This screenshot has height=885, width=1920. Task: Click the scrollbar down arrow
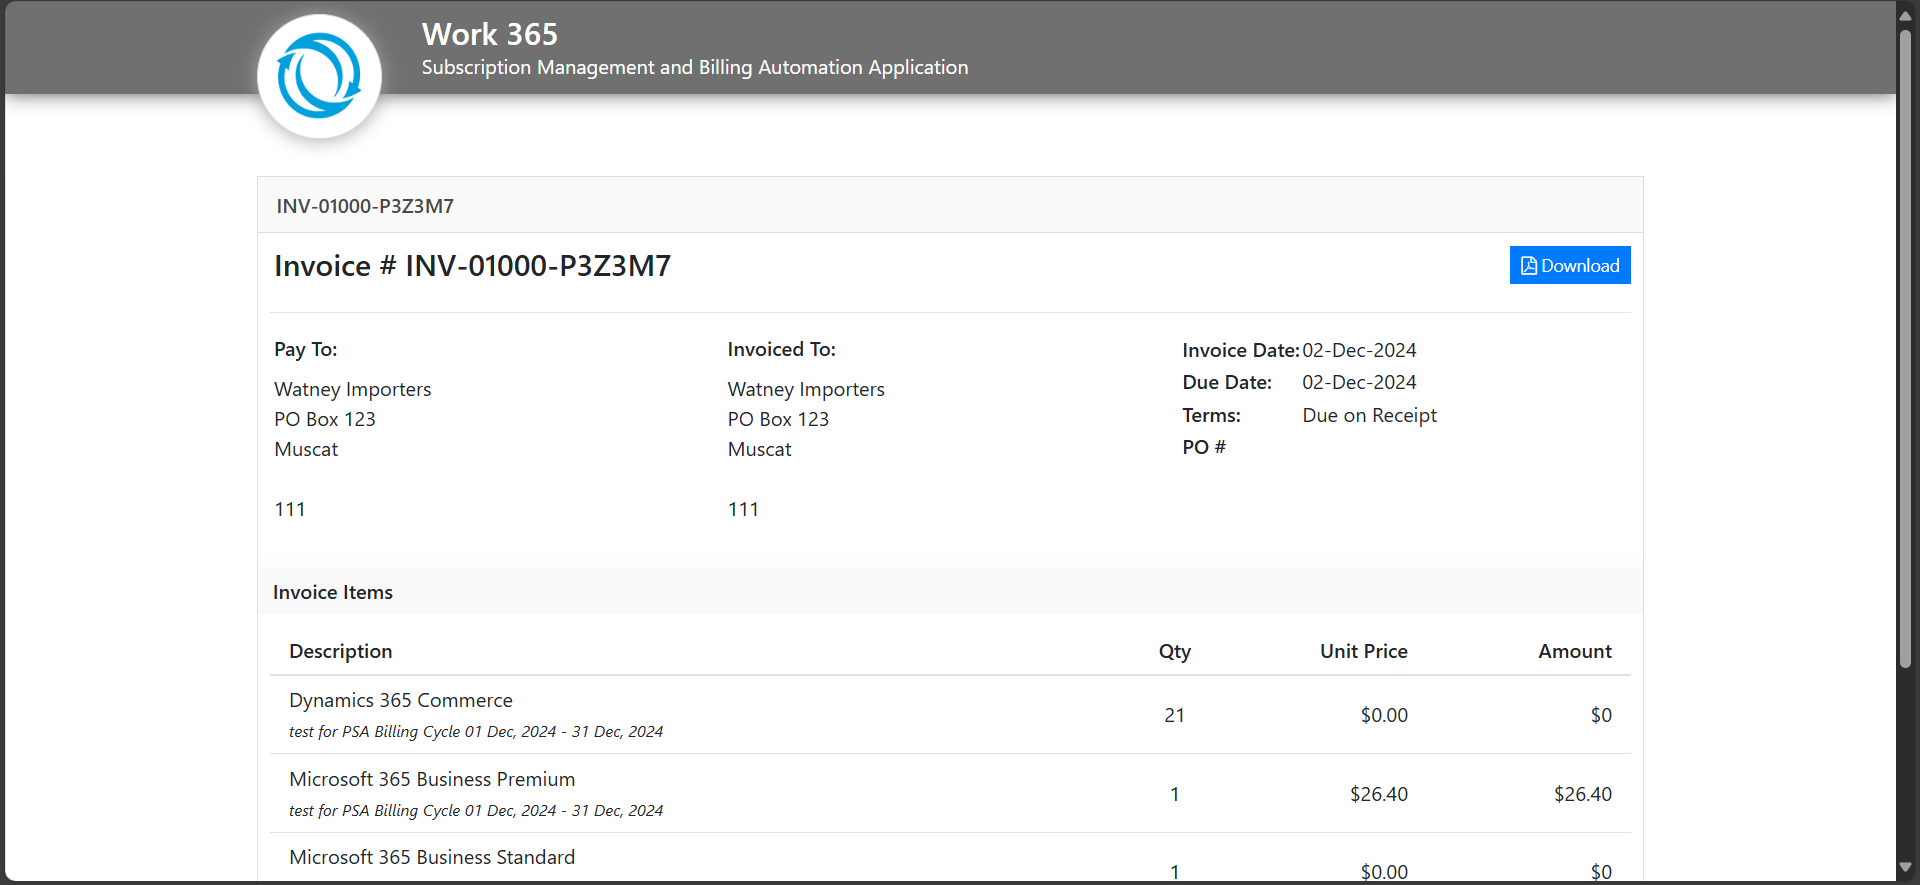[1906, 867]
